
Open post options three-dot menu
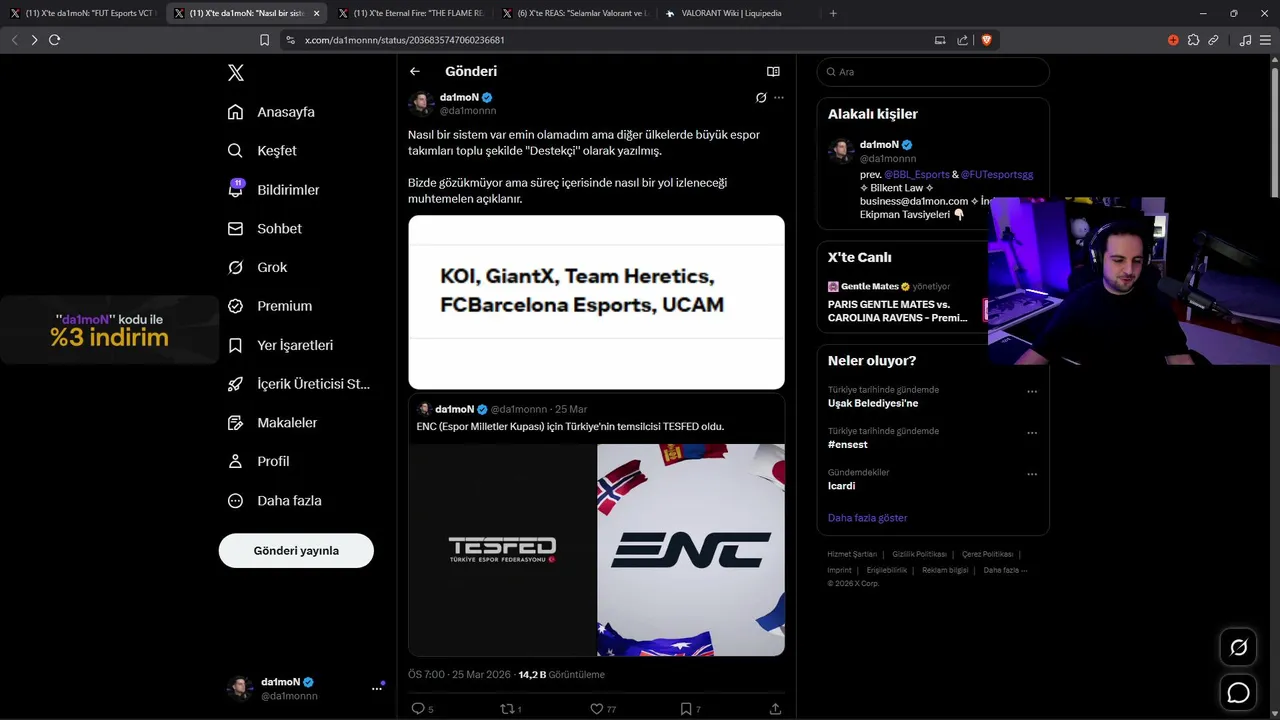click(x=779, y=98)
